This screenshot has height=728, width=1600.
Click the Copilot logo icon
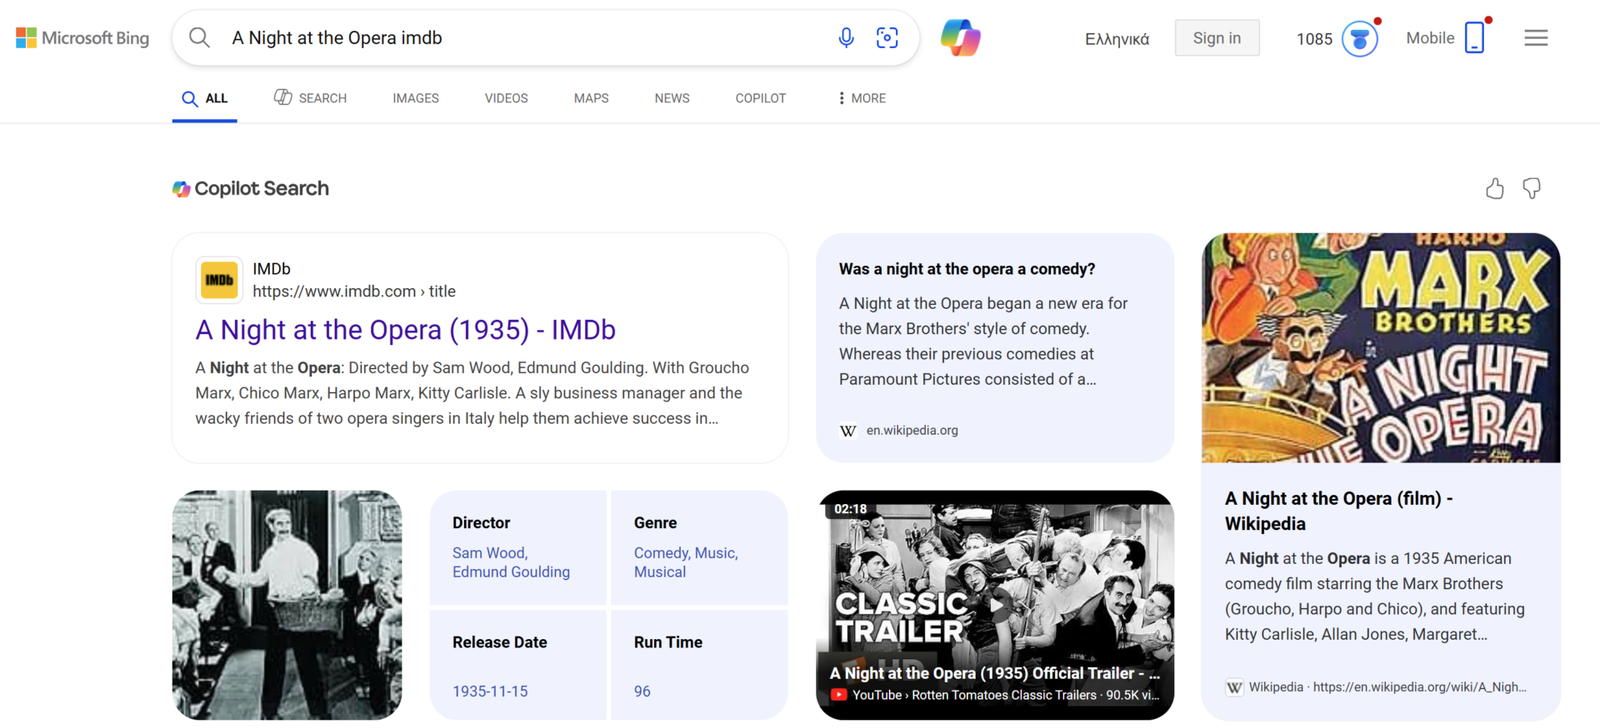(x=960, y=38)
